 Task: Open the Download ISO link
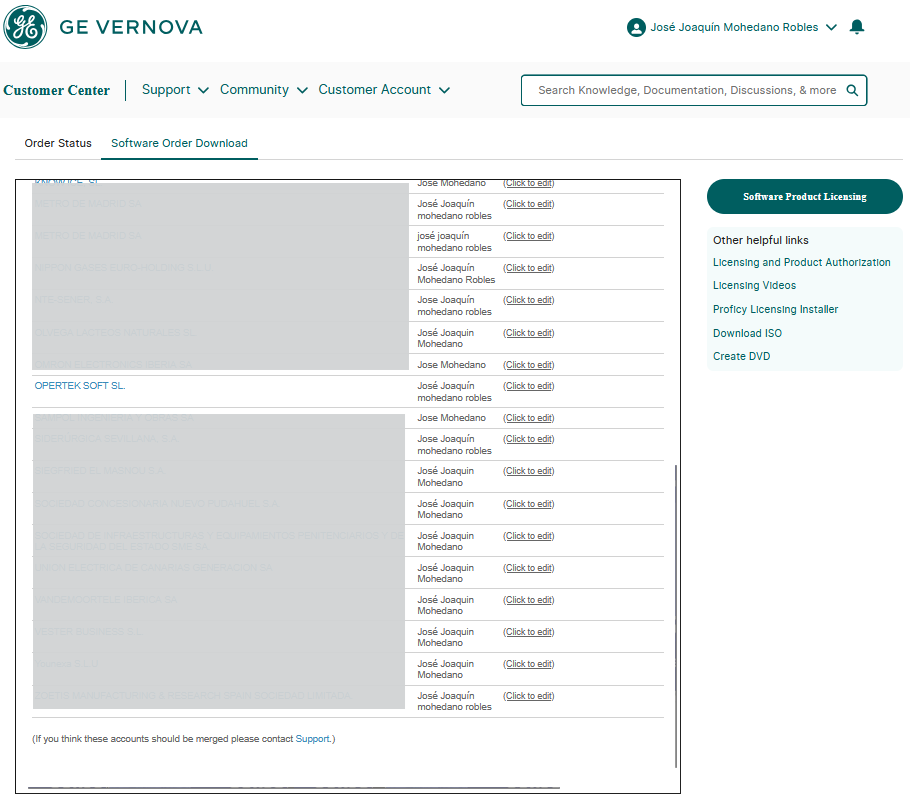pos(748,333)
